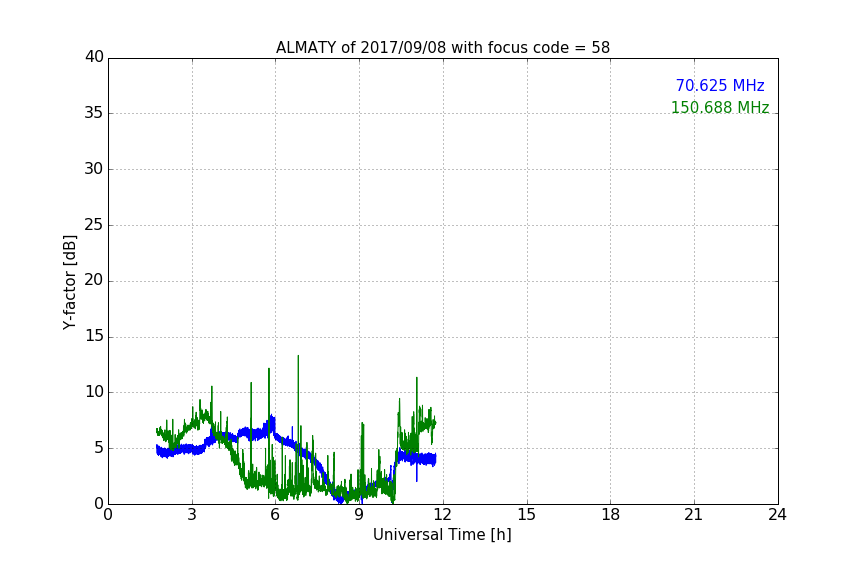This screenshot has width=864, height=576.
Task: Click the y-axis tick label '35'
Action: [x=94, y=113]
